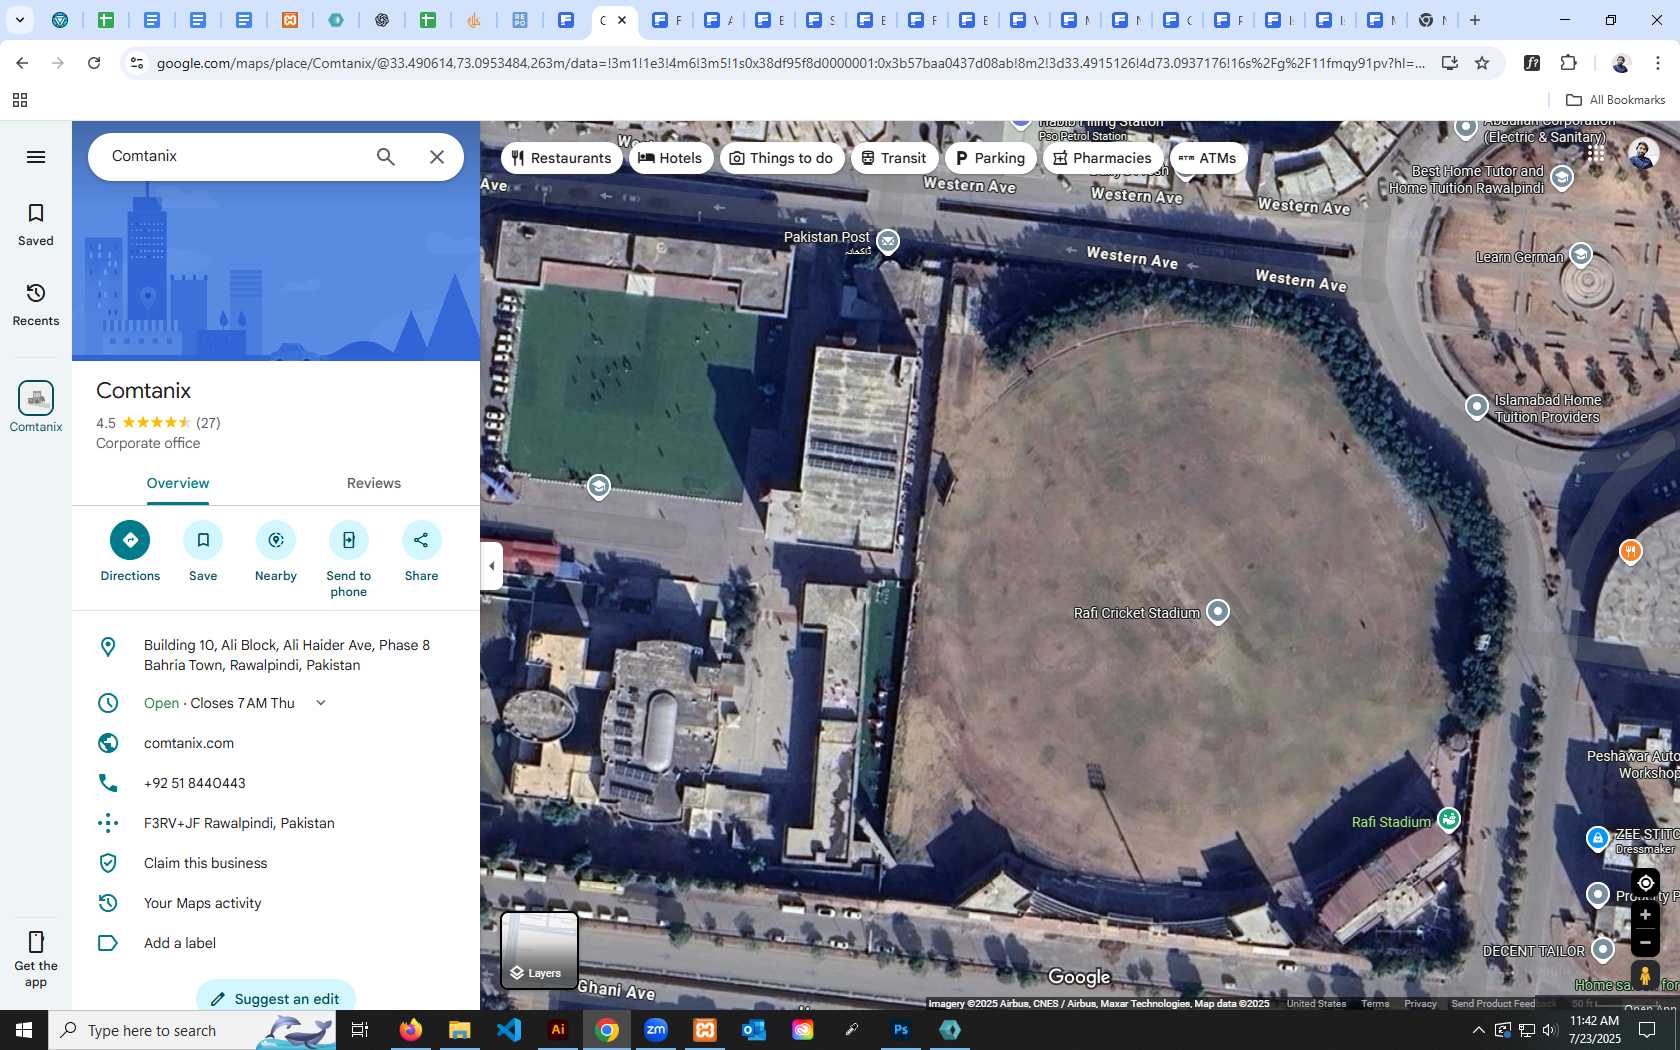Open the Google Maps hamburger menu
This screenshot has height=1050, width=1680.
click(x=36, y=157)
